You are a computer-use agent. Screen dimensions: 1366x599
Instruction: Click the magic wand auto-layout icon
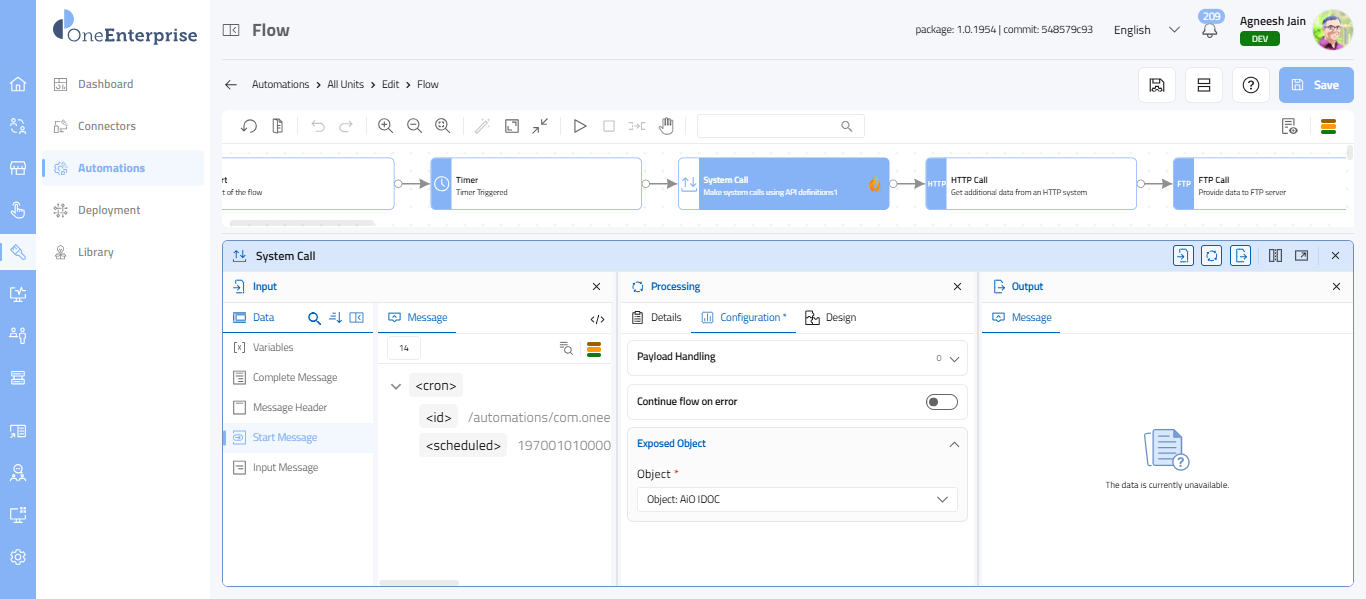(482, 126)
